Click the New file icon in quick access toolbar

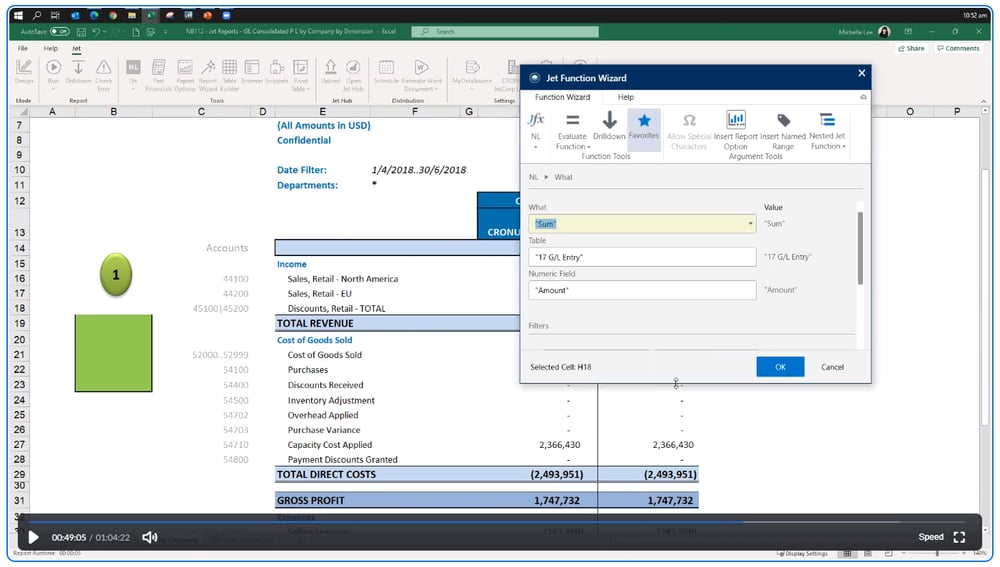(135, 31)
